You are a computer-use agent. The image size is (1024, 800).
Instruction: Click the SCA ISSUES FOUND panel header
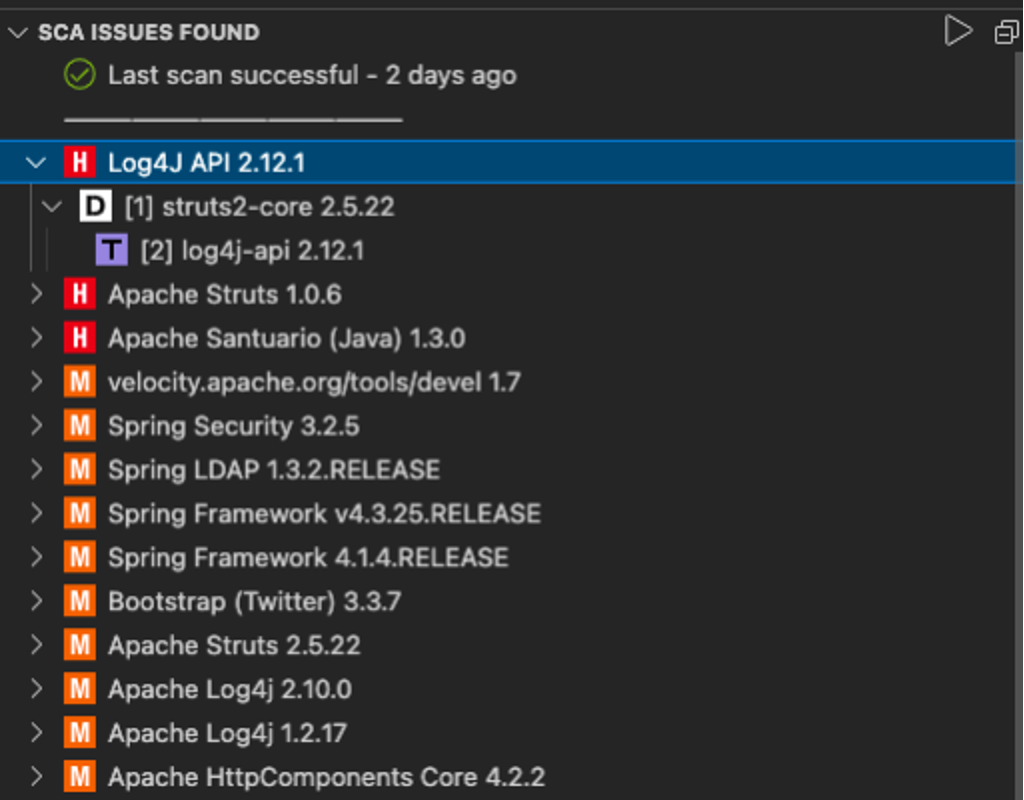[148, 31]
